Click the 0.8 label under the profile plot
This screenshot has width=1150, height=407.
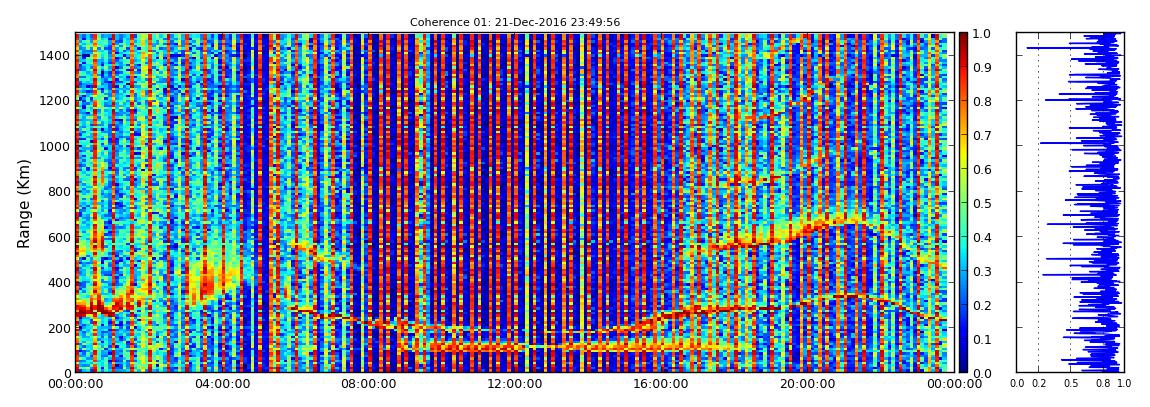tap(1103, 384)
